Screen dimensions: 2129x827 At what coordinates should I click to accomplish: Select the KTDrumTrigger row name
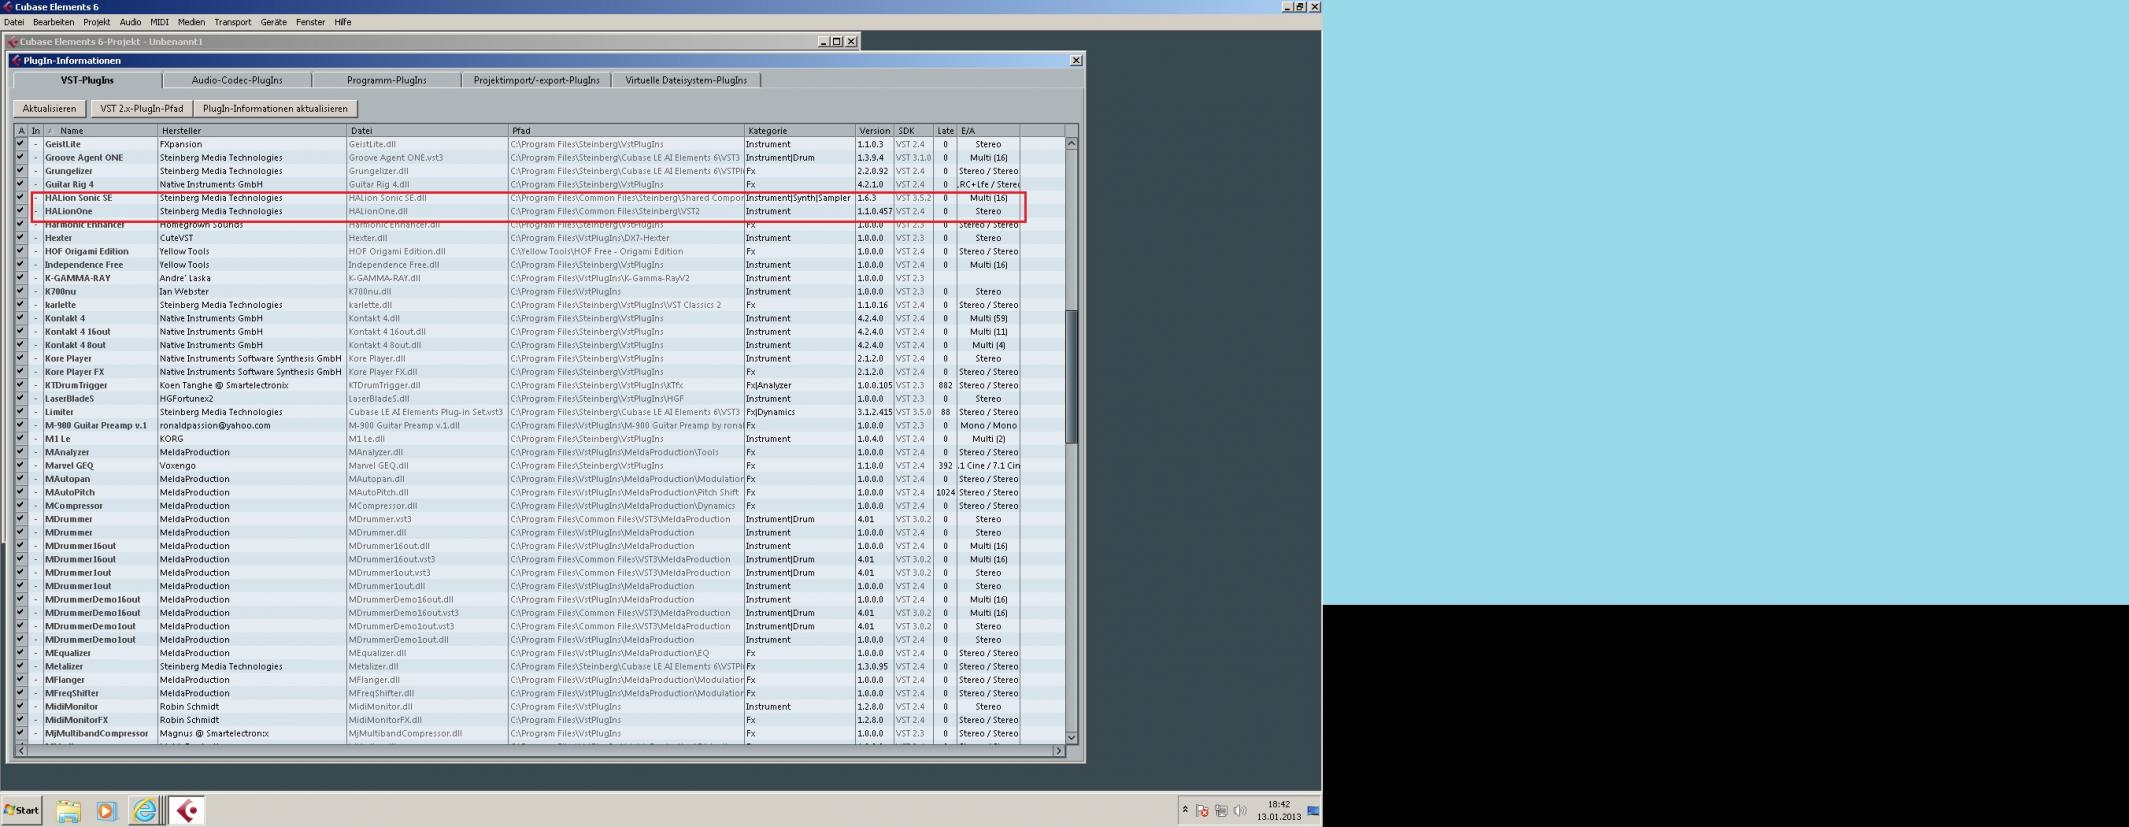[76, 385]
